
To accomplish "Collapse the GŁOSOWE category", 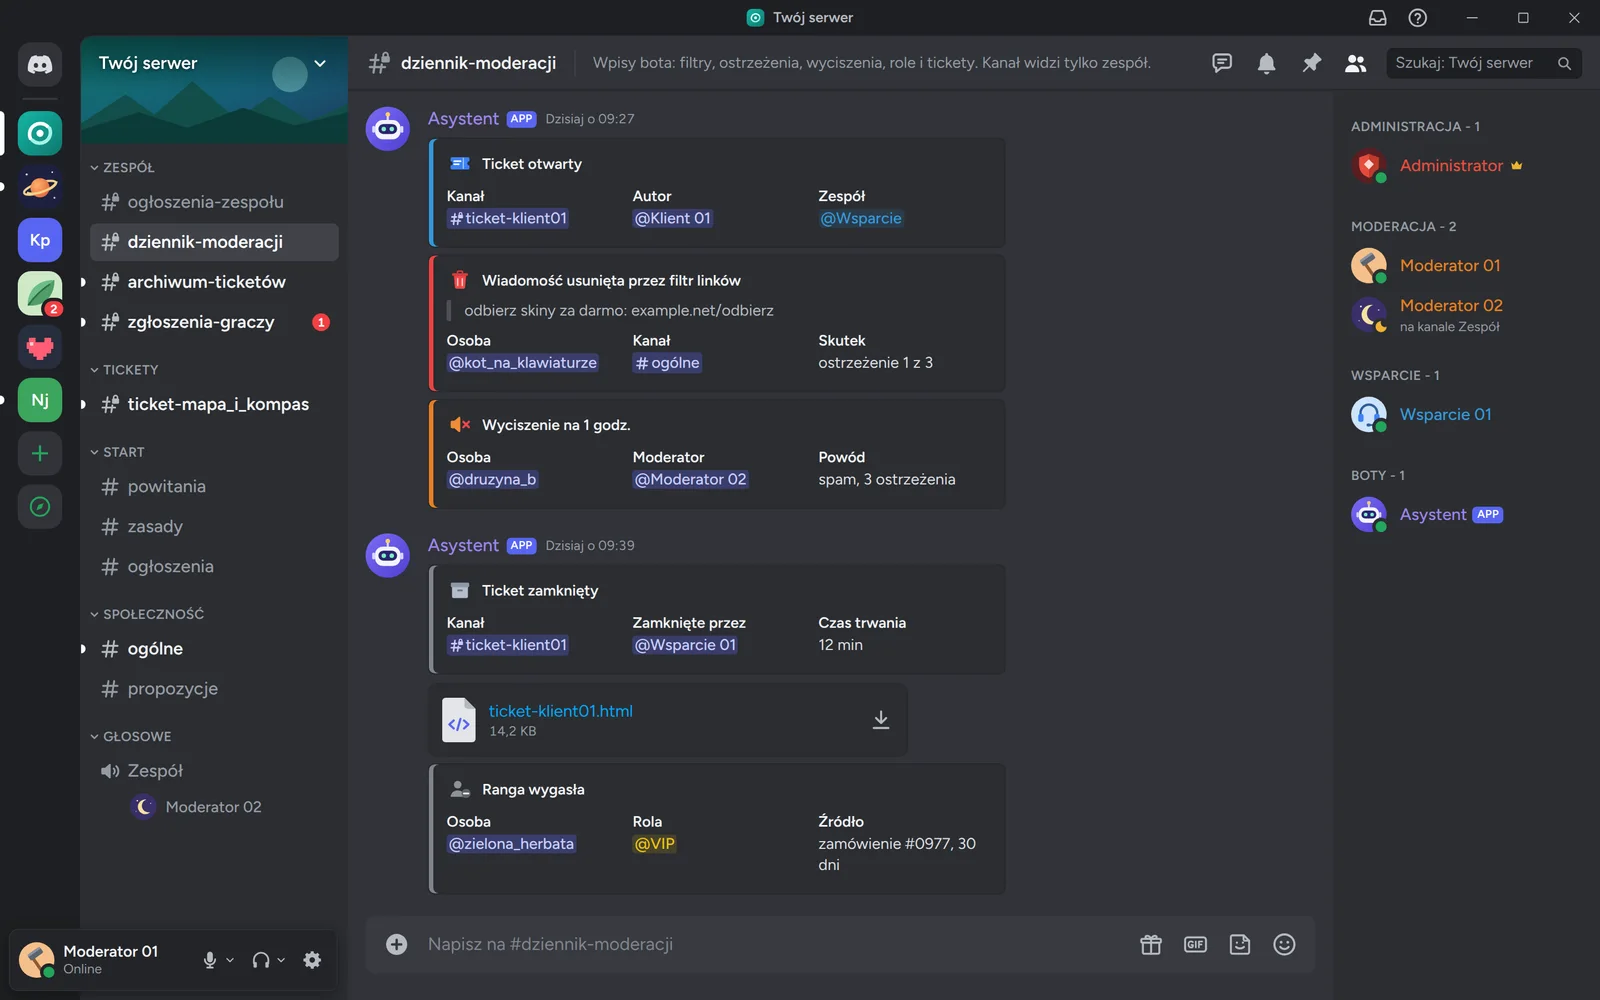I will (x=131, y=737).
